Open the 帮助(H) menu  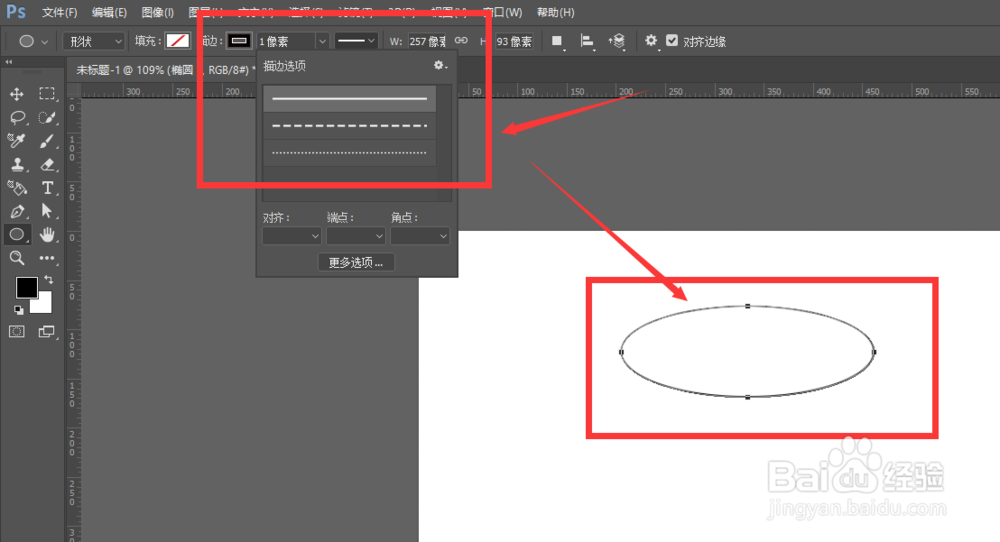(x=555, y=12)
